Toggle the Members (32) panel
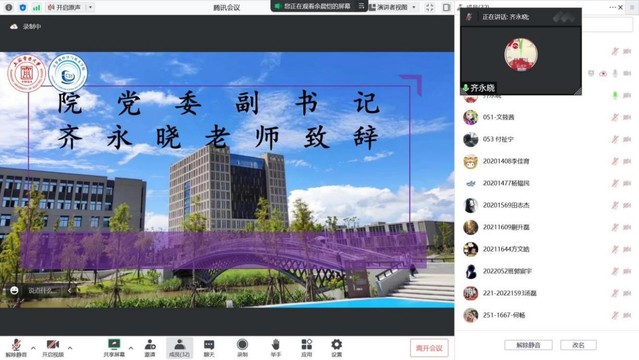This screenshot has width=639, height=360. pyautogui.click(x=180, y=348)
